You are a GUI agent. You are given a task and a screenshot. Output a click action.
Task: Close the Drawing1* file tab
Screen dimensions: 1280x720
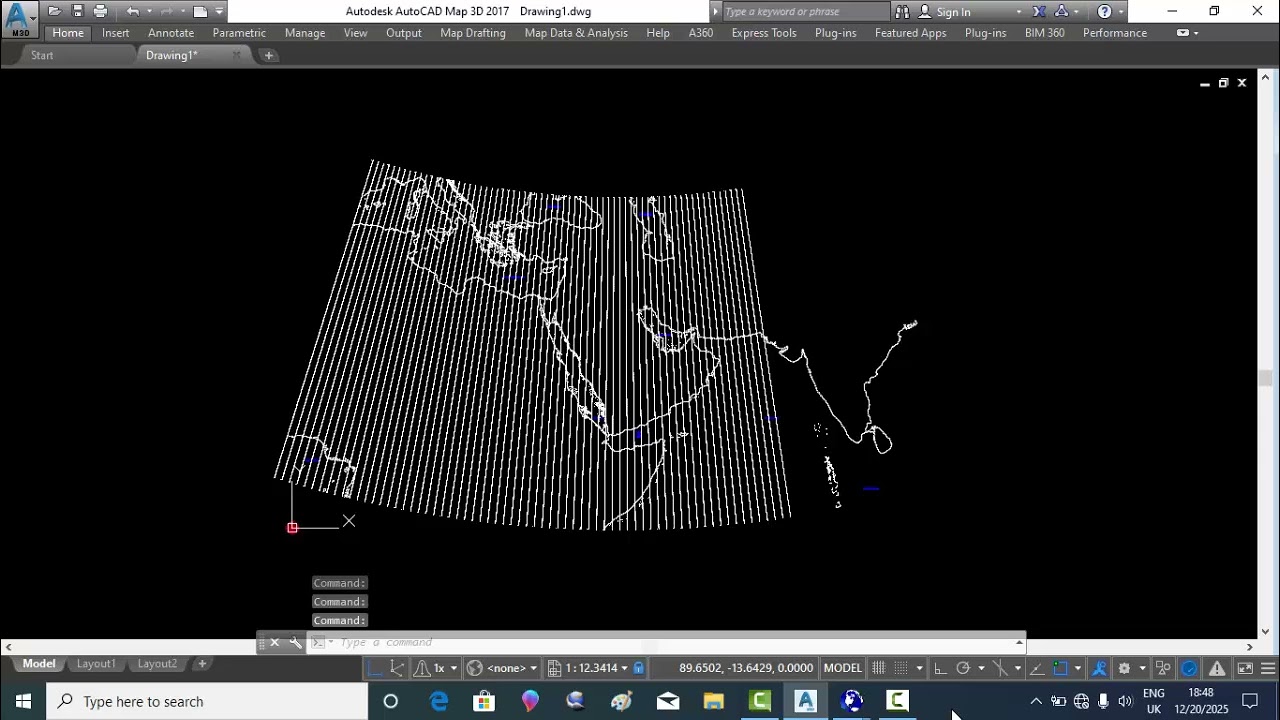coord(237,55)
